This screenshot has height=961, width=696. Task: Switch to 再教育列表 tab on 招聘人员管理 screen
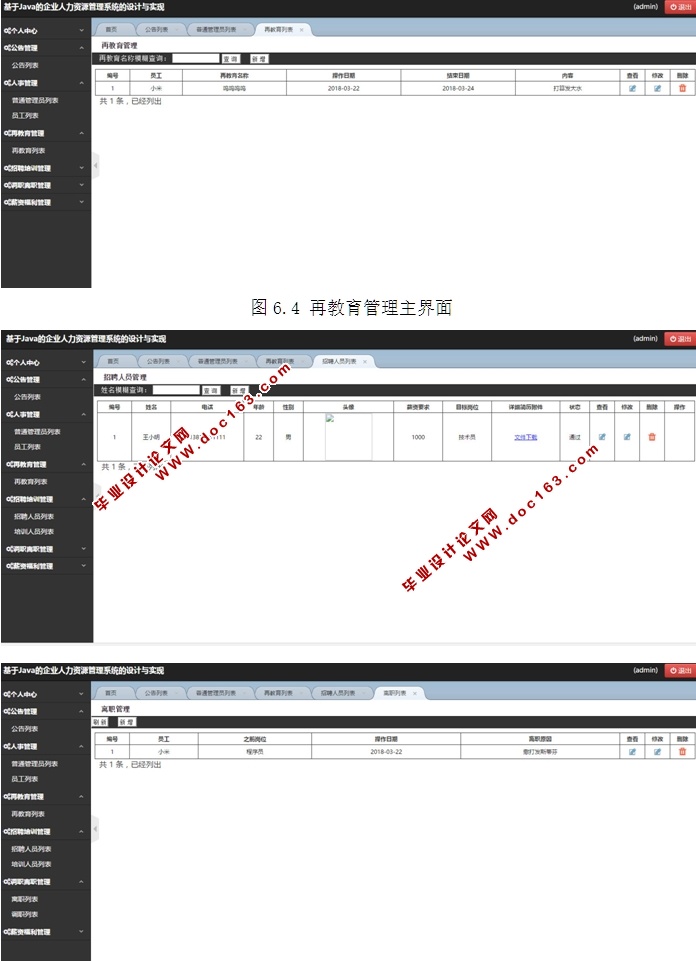point(280,362)
